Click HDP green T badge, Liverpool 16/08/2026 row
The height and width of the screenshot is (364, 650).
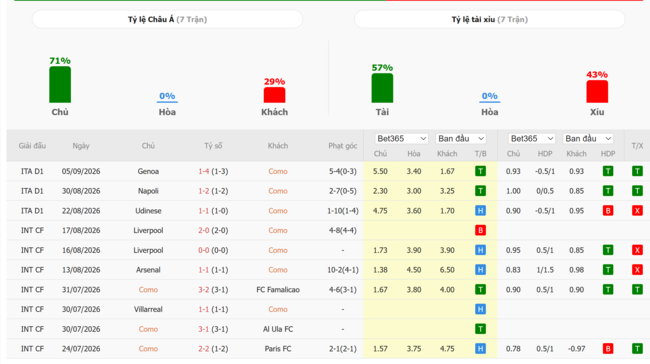point(608,250)
